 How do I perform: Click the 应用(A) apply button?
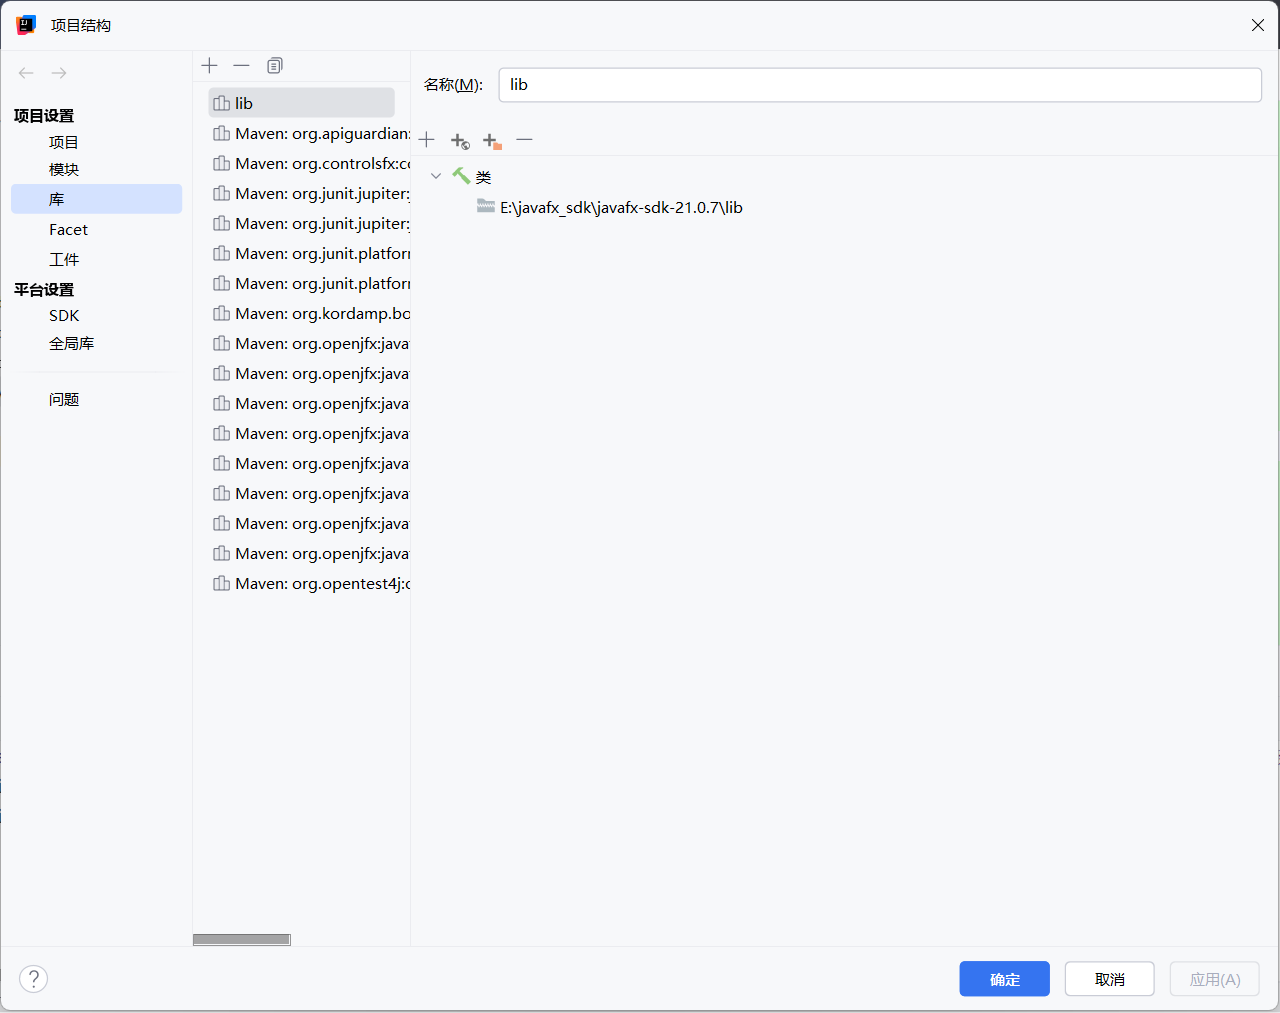[x=1215, y=979]
